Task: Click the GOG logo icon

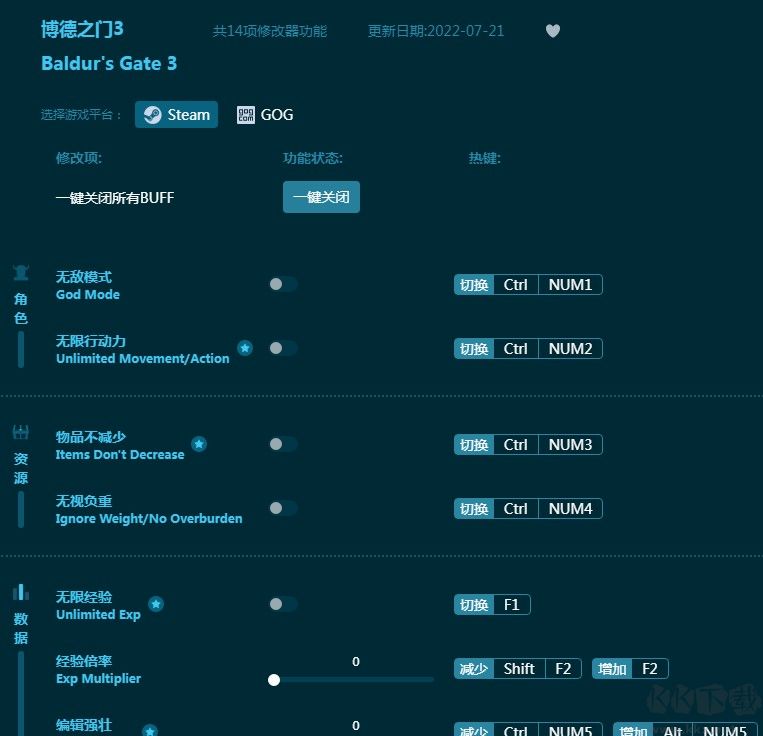Action: (x=246, y=115)
